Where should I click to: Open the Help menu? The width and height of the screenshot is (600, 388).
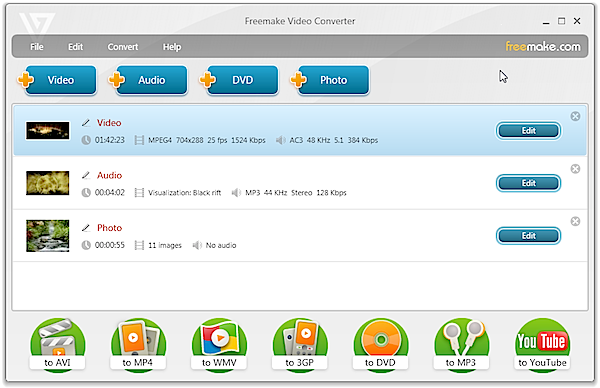tap(172, 47)
